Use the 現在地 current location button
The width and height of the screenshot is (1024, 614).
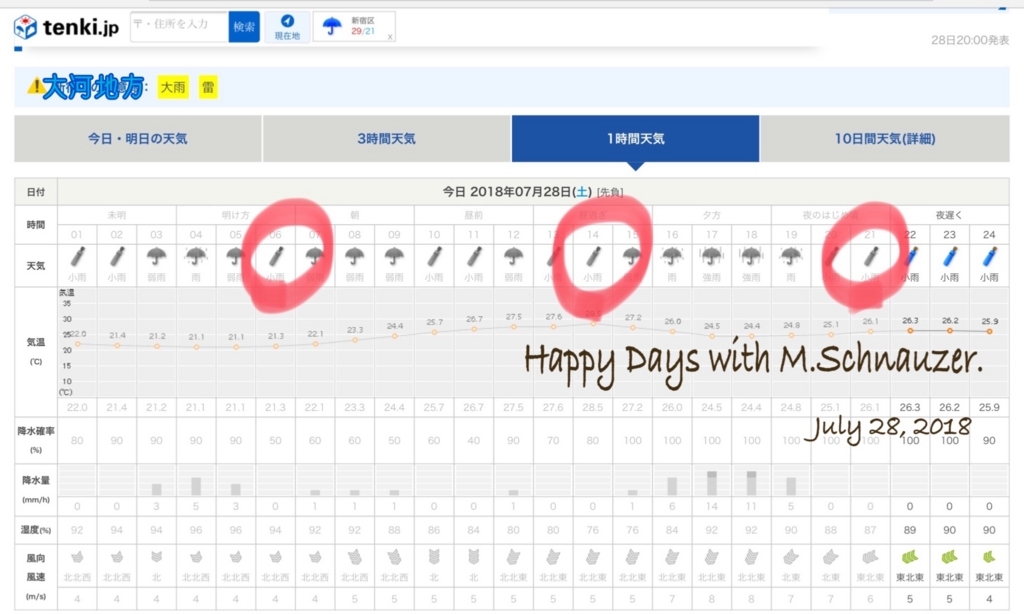pos(287,27)
